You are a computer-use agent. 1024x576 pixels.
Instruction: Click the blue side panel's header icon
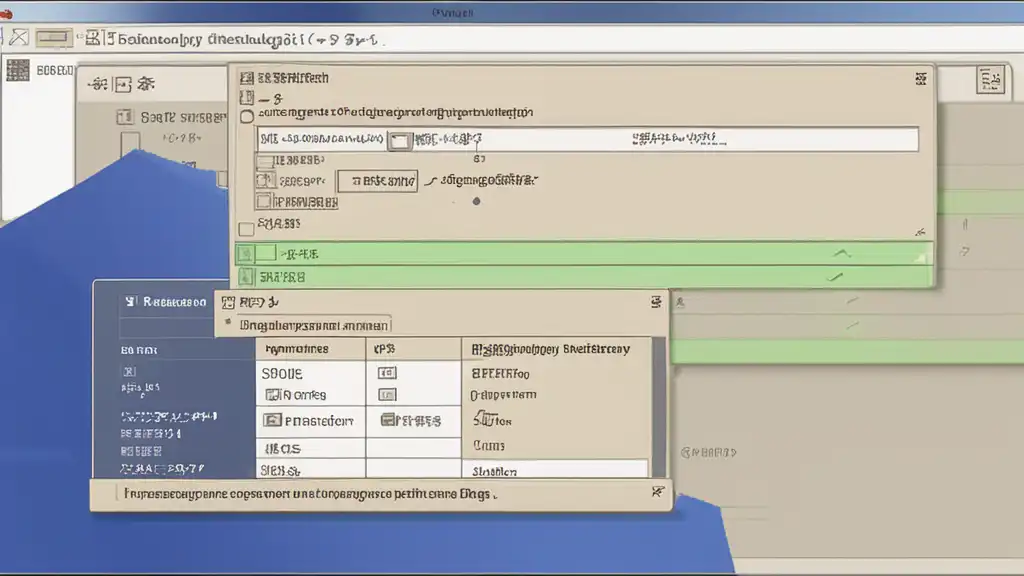tap(131, 301)
